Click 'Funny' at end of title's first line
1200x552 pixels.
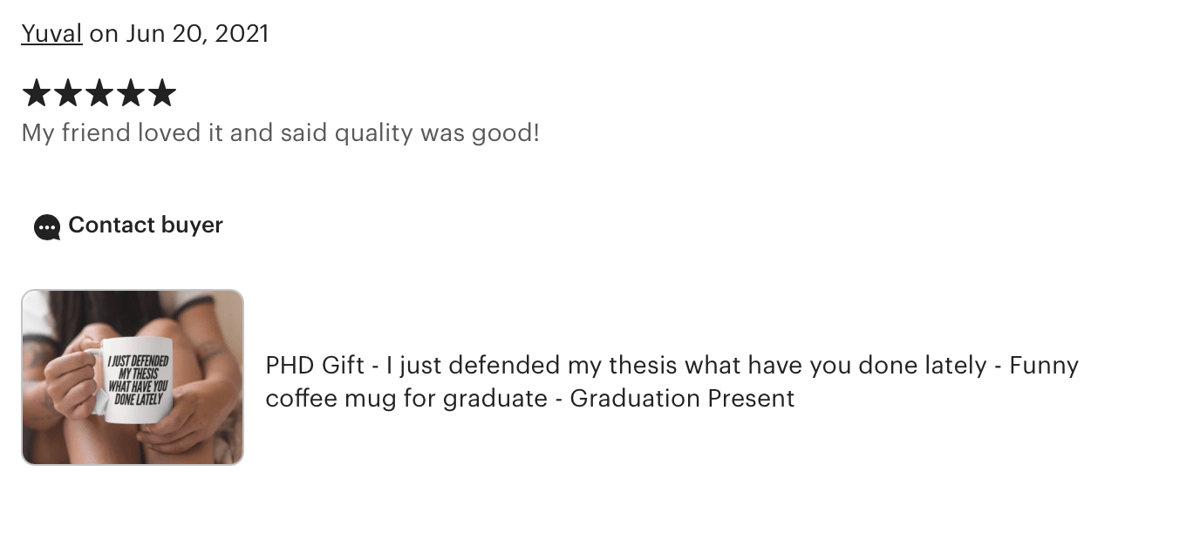[1044, 365]
